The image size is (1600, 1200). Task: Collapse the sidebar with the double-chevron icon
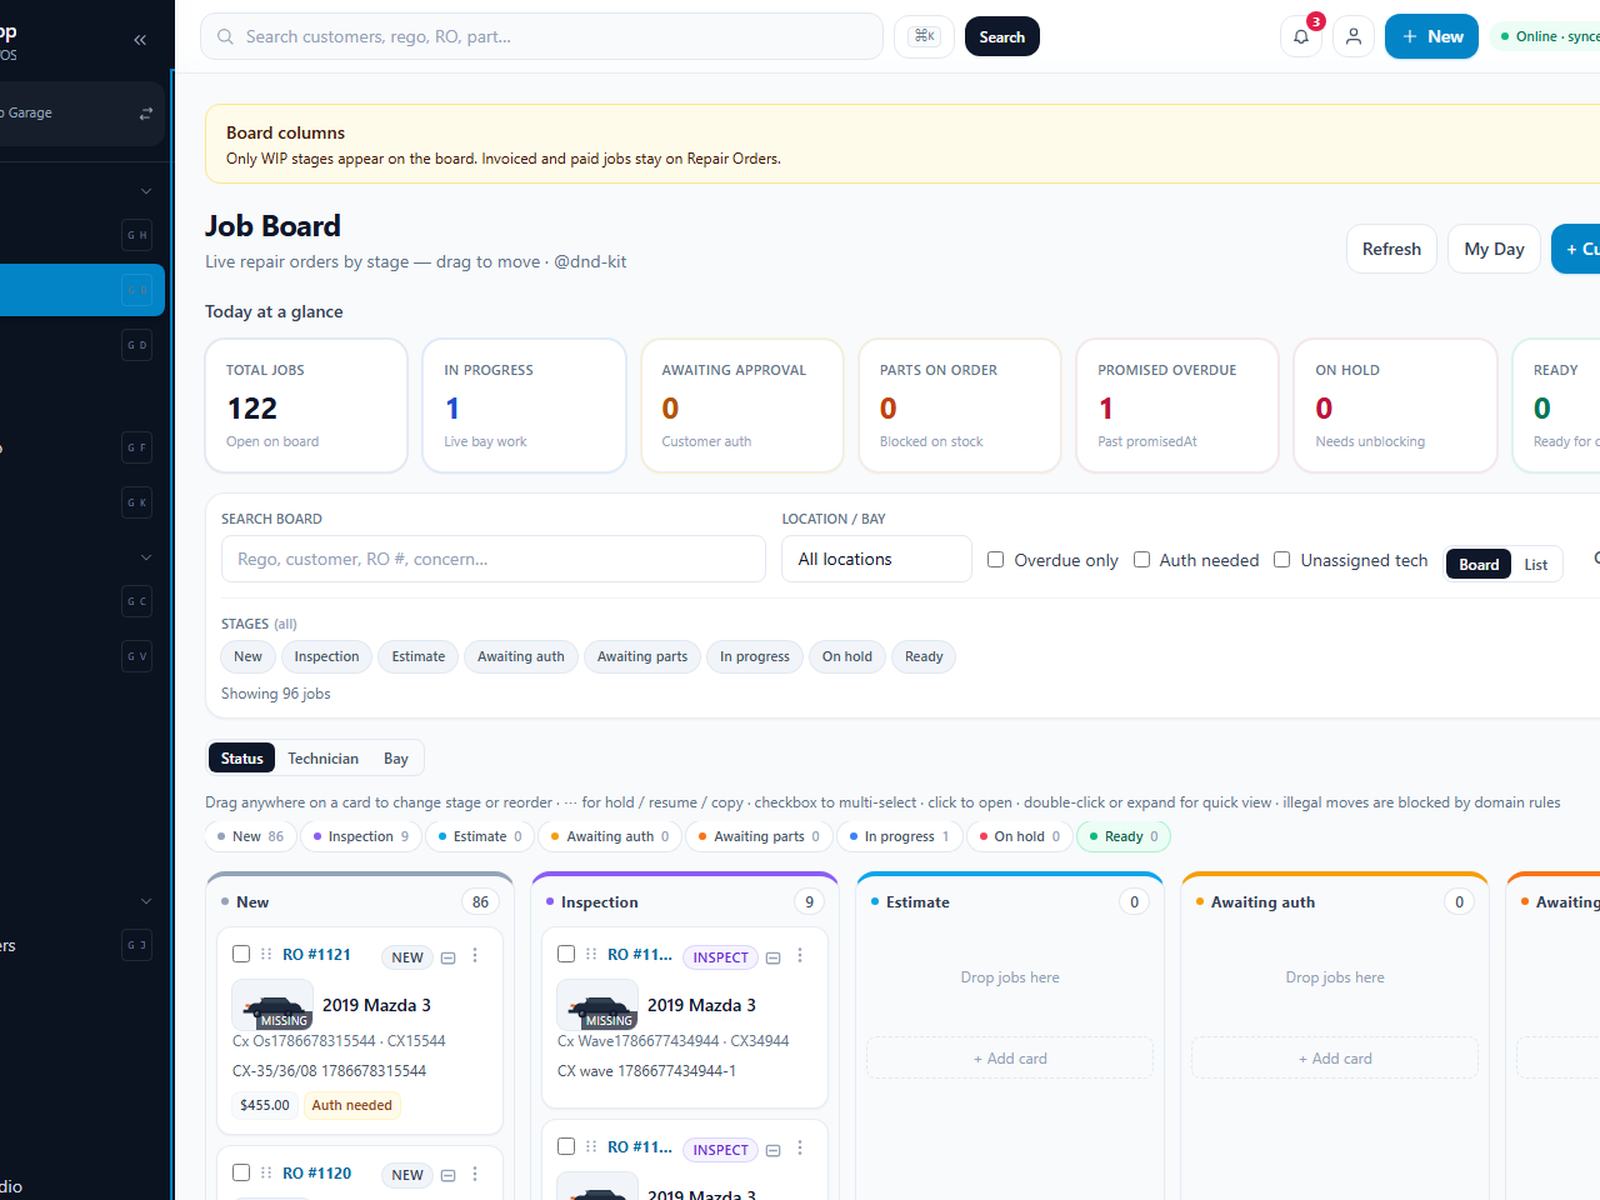140,40
